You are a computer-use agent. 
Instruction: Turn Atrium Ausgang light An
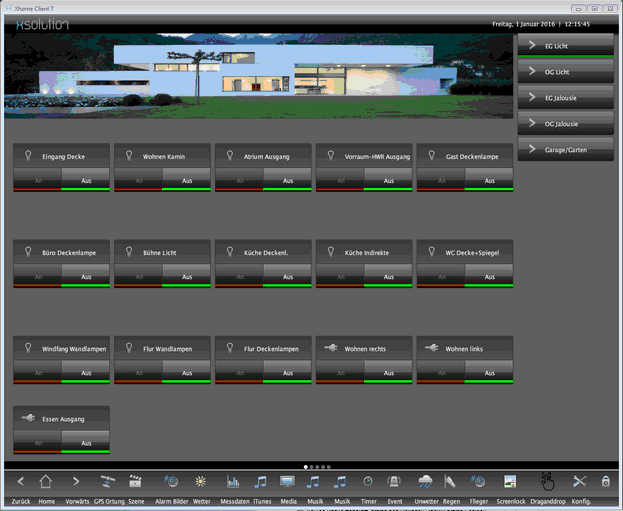(x=240, y=180)
